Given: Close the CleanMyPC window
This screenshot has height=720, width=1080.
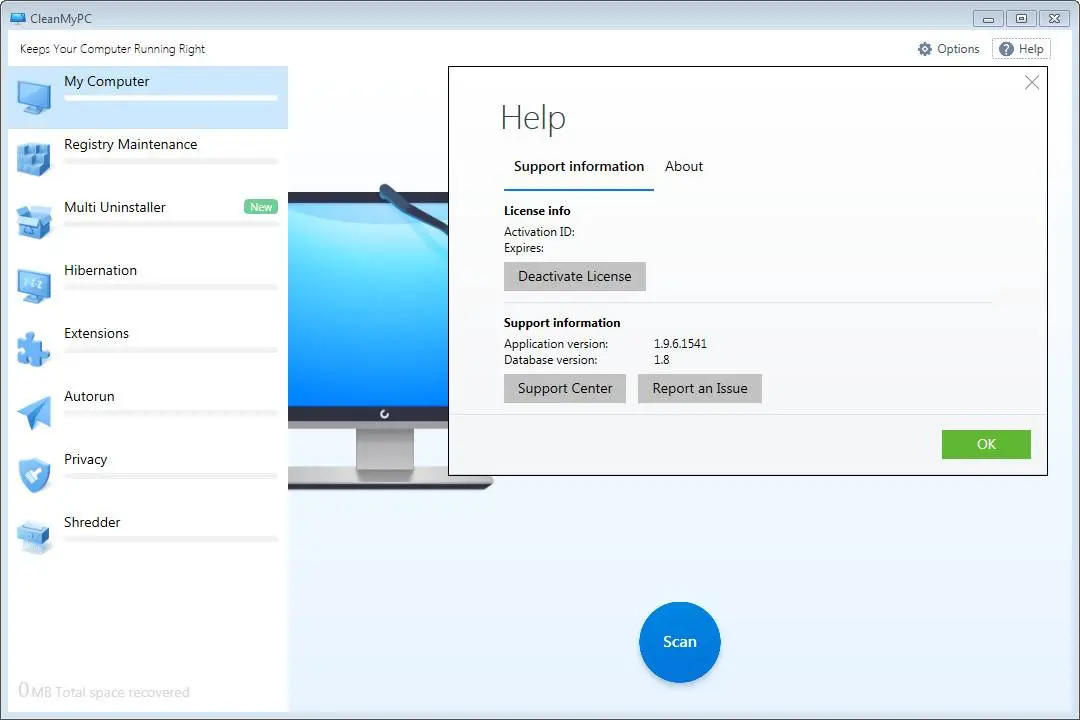Looking at the screenshot, I should pos(1055,19).
